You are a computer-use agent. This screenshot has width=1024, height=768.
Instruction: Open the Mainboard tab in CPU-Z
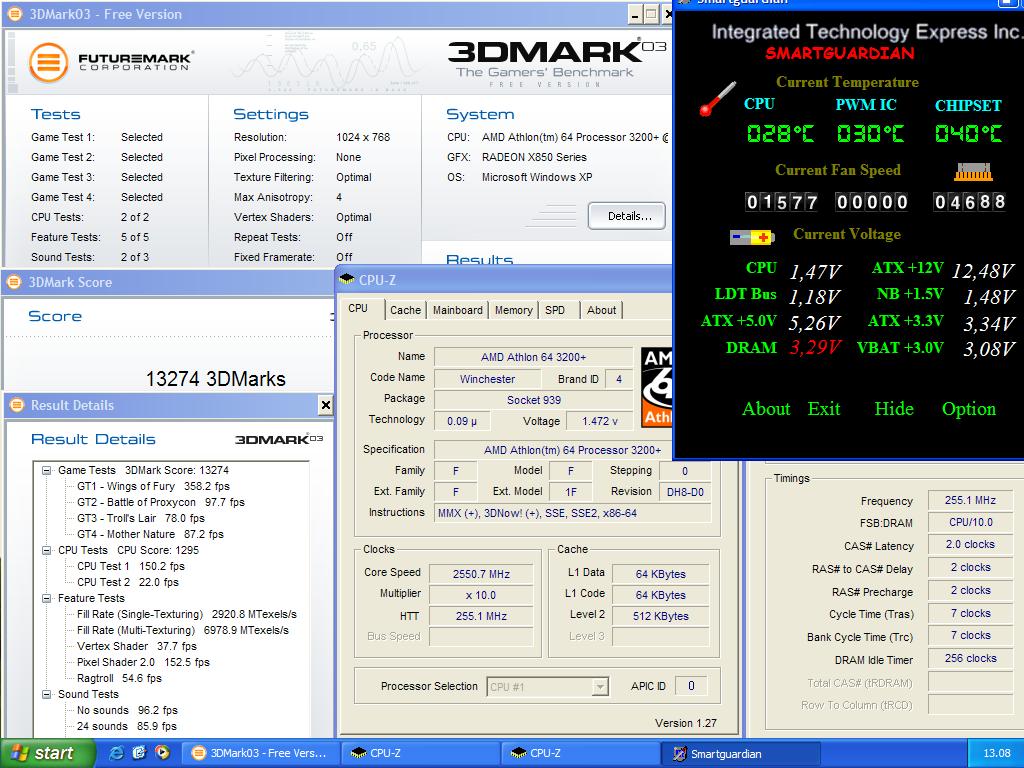click(x=458, y=310)
